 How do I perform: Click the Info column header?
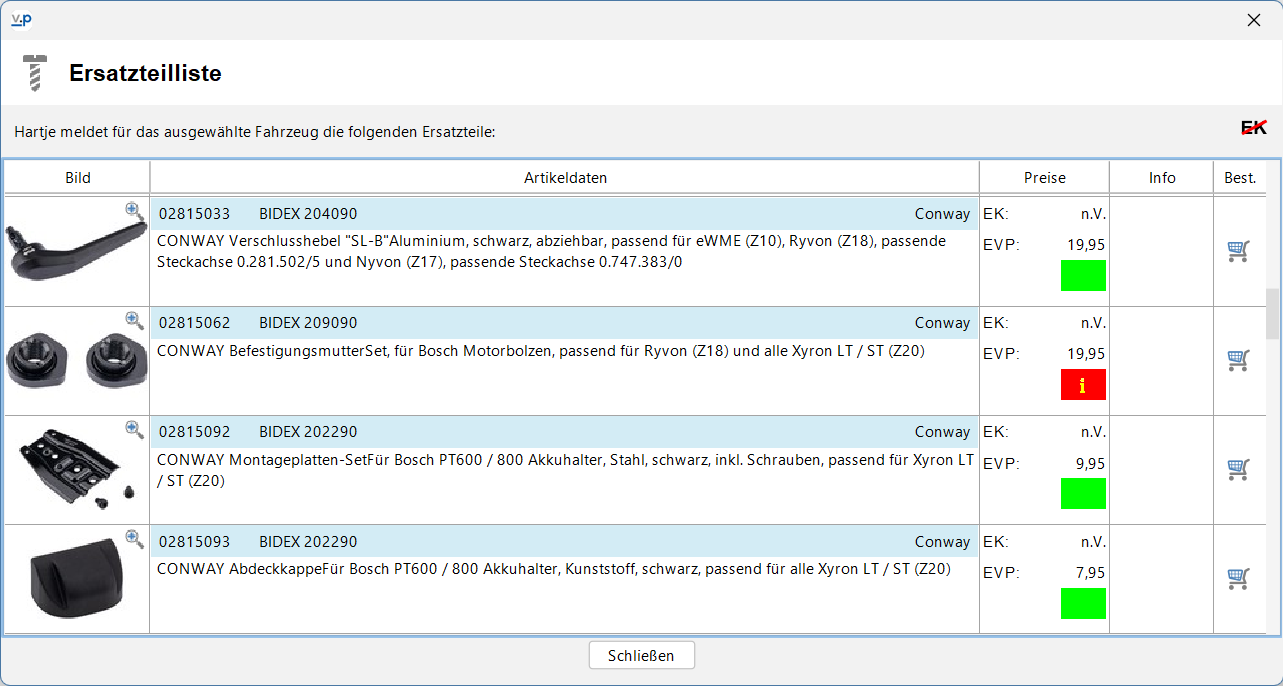tap(1162, 178)
